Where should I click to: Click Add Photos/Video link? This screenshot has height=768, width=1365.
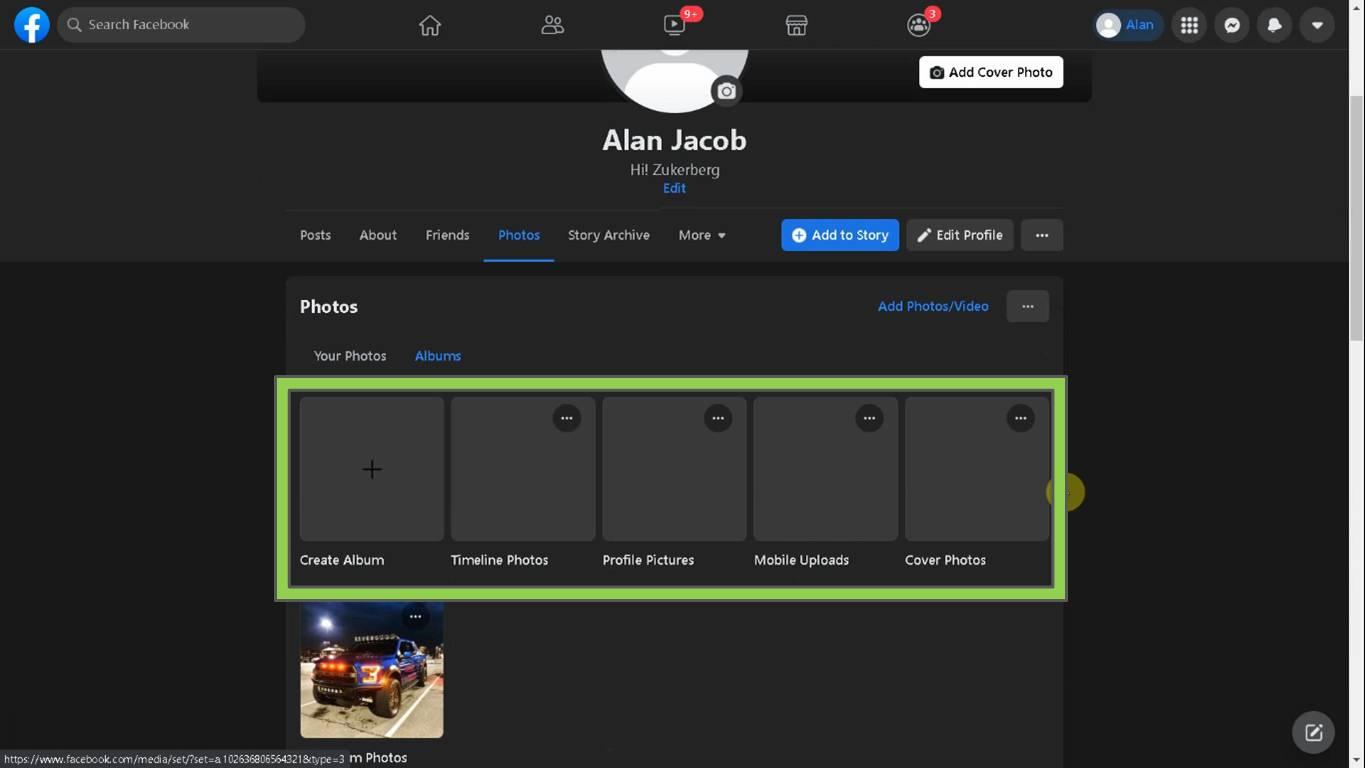click(x=933, y=306)
